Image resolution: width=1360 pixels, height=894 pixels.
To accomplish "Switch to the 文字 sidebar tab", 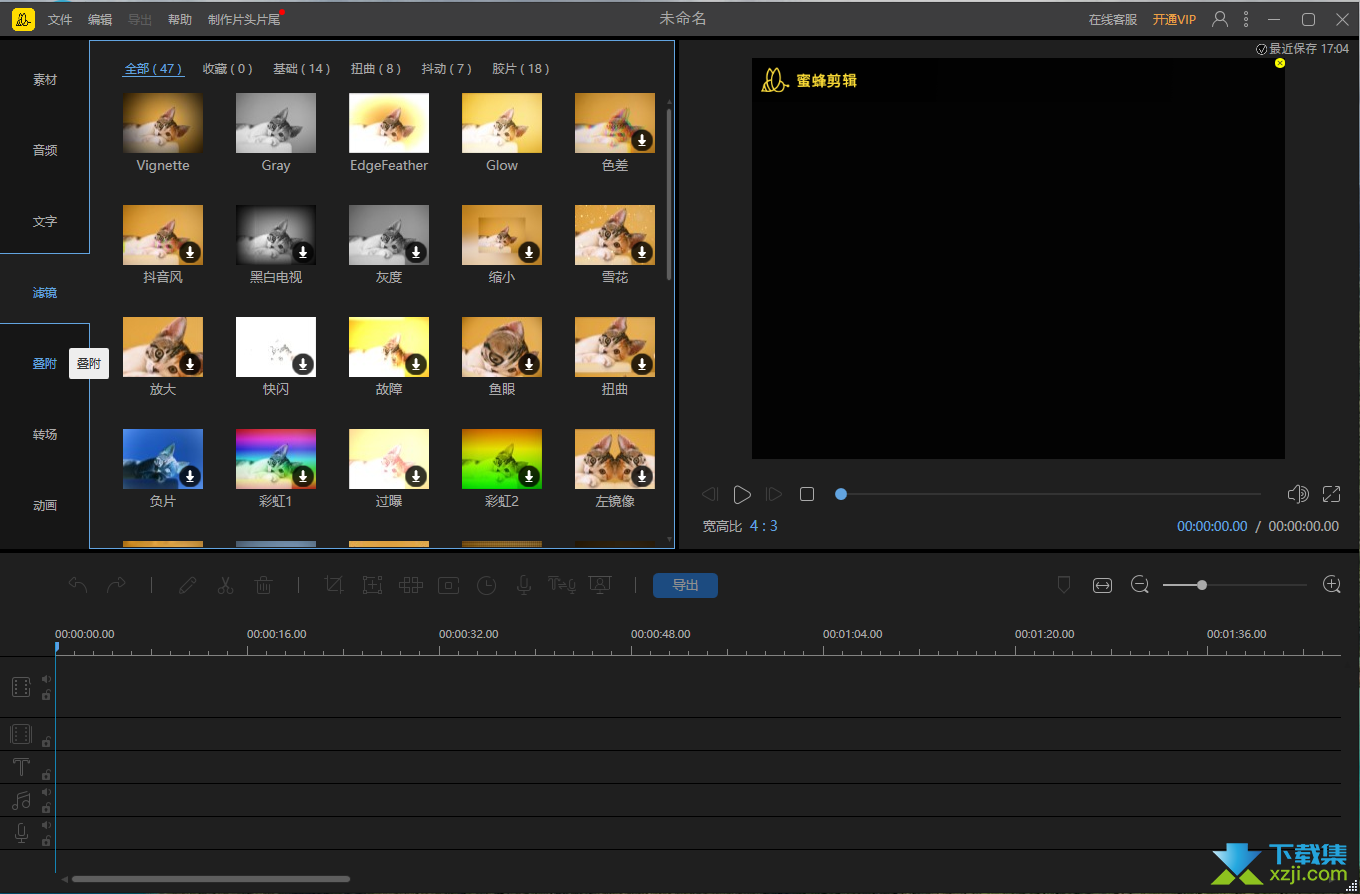I will [45, 221].
